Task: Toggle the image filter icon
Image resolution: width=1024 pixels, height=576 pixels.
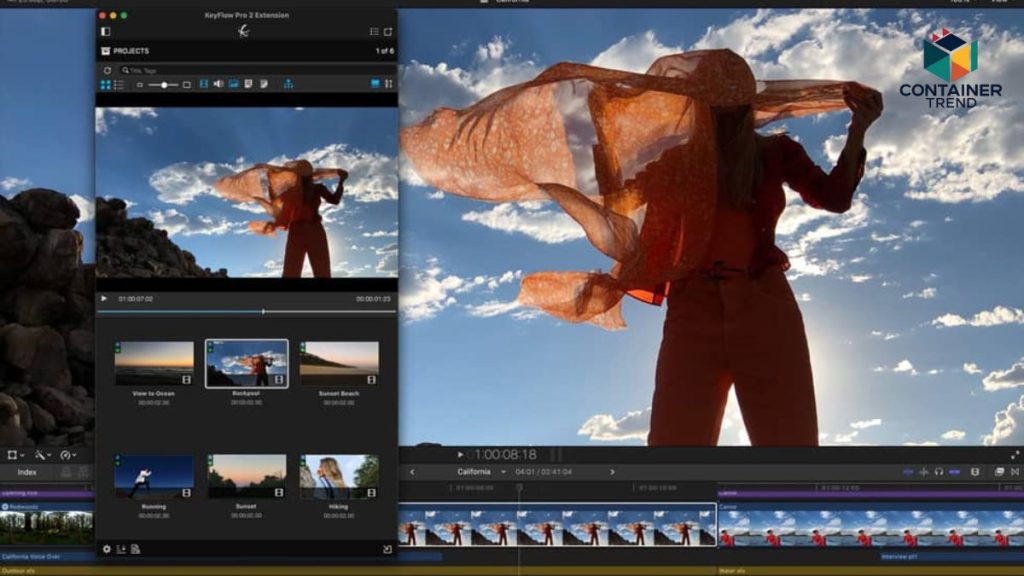Action: click(x=233, y=84)
